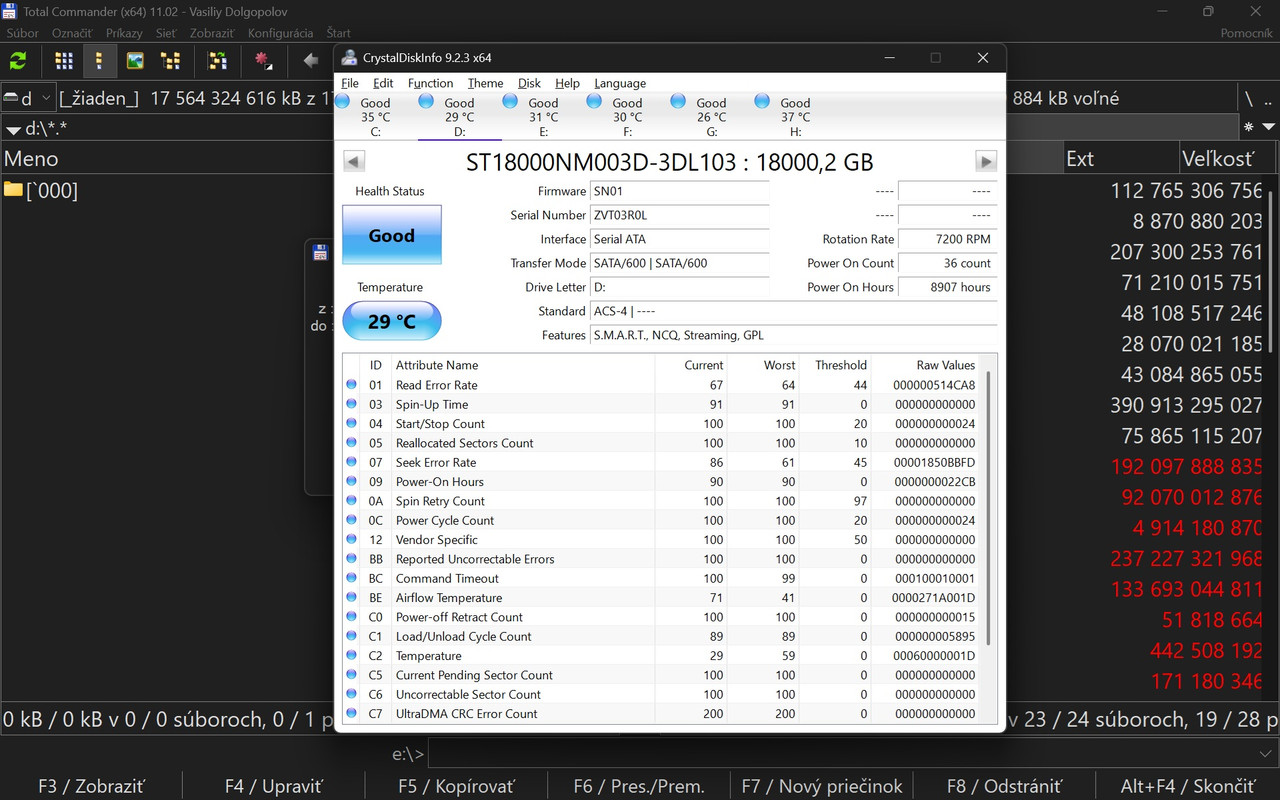This screenshot has width=1280, height=800.
Task: Click the status orb for Start/Stop Count
Action: tap(351, 424)
